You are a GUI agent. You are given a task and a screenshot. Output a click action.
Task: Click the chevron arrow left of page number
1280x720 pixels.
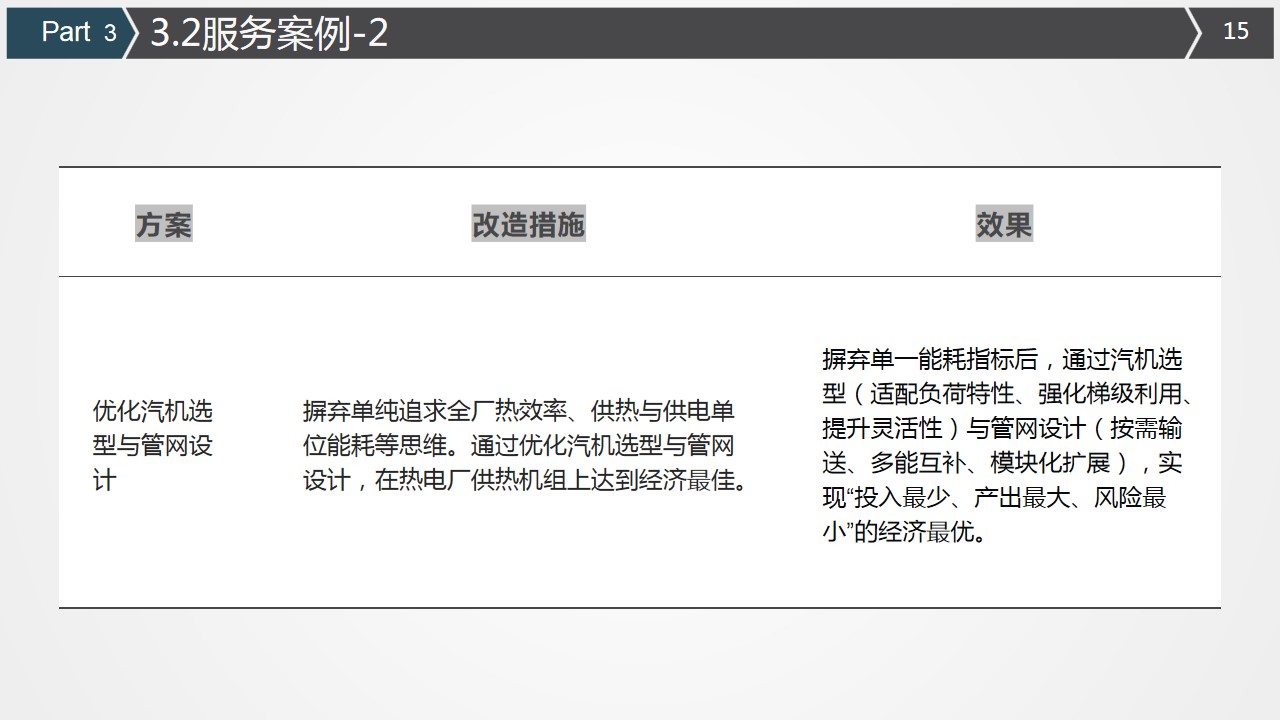(1194, 33)
